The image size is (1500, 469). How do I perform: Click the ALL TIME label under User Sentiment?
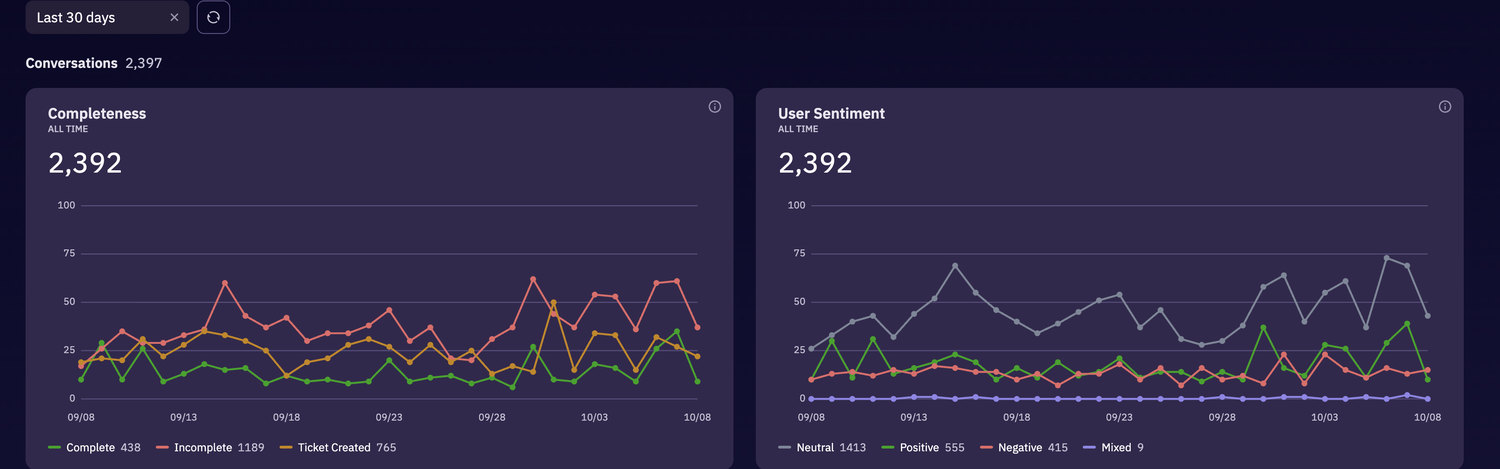[798, 129]
